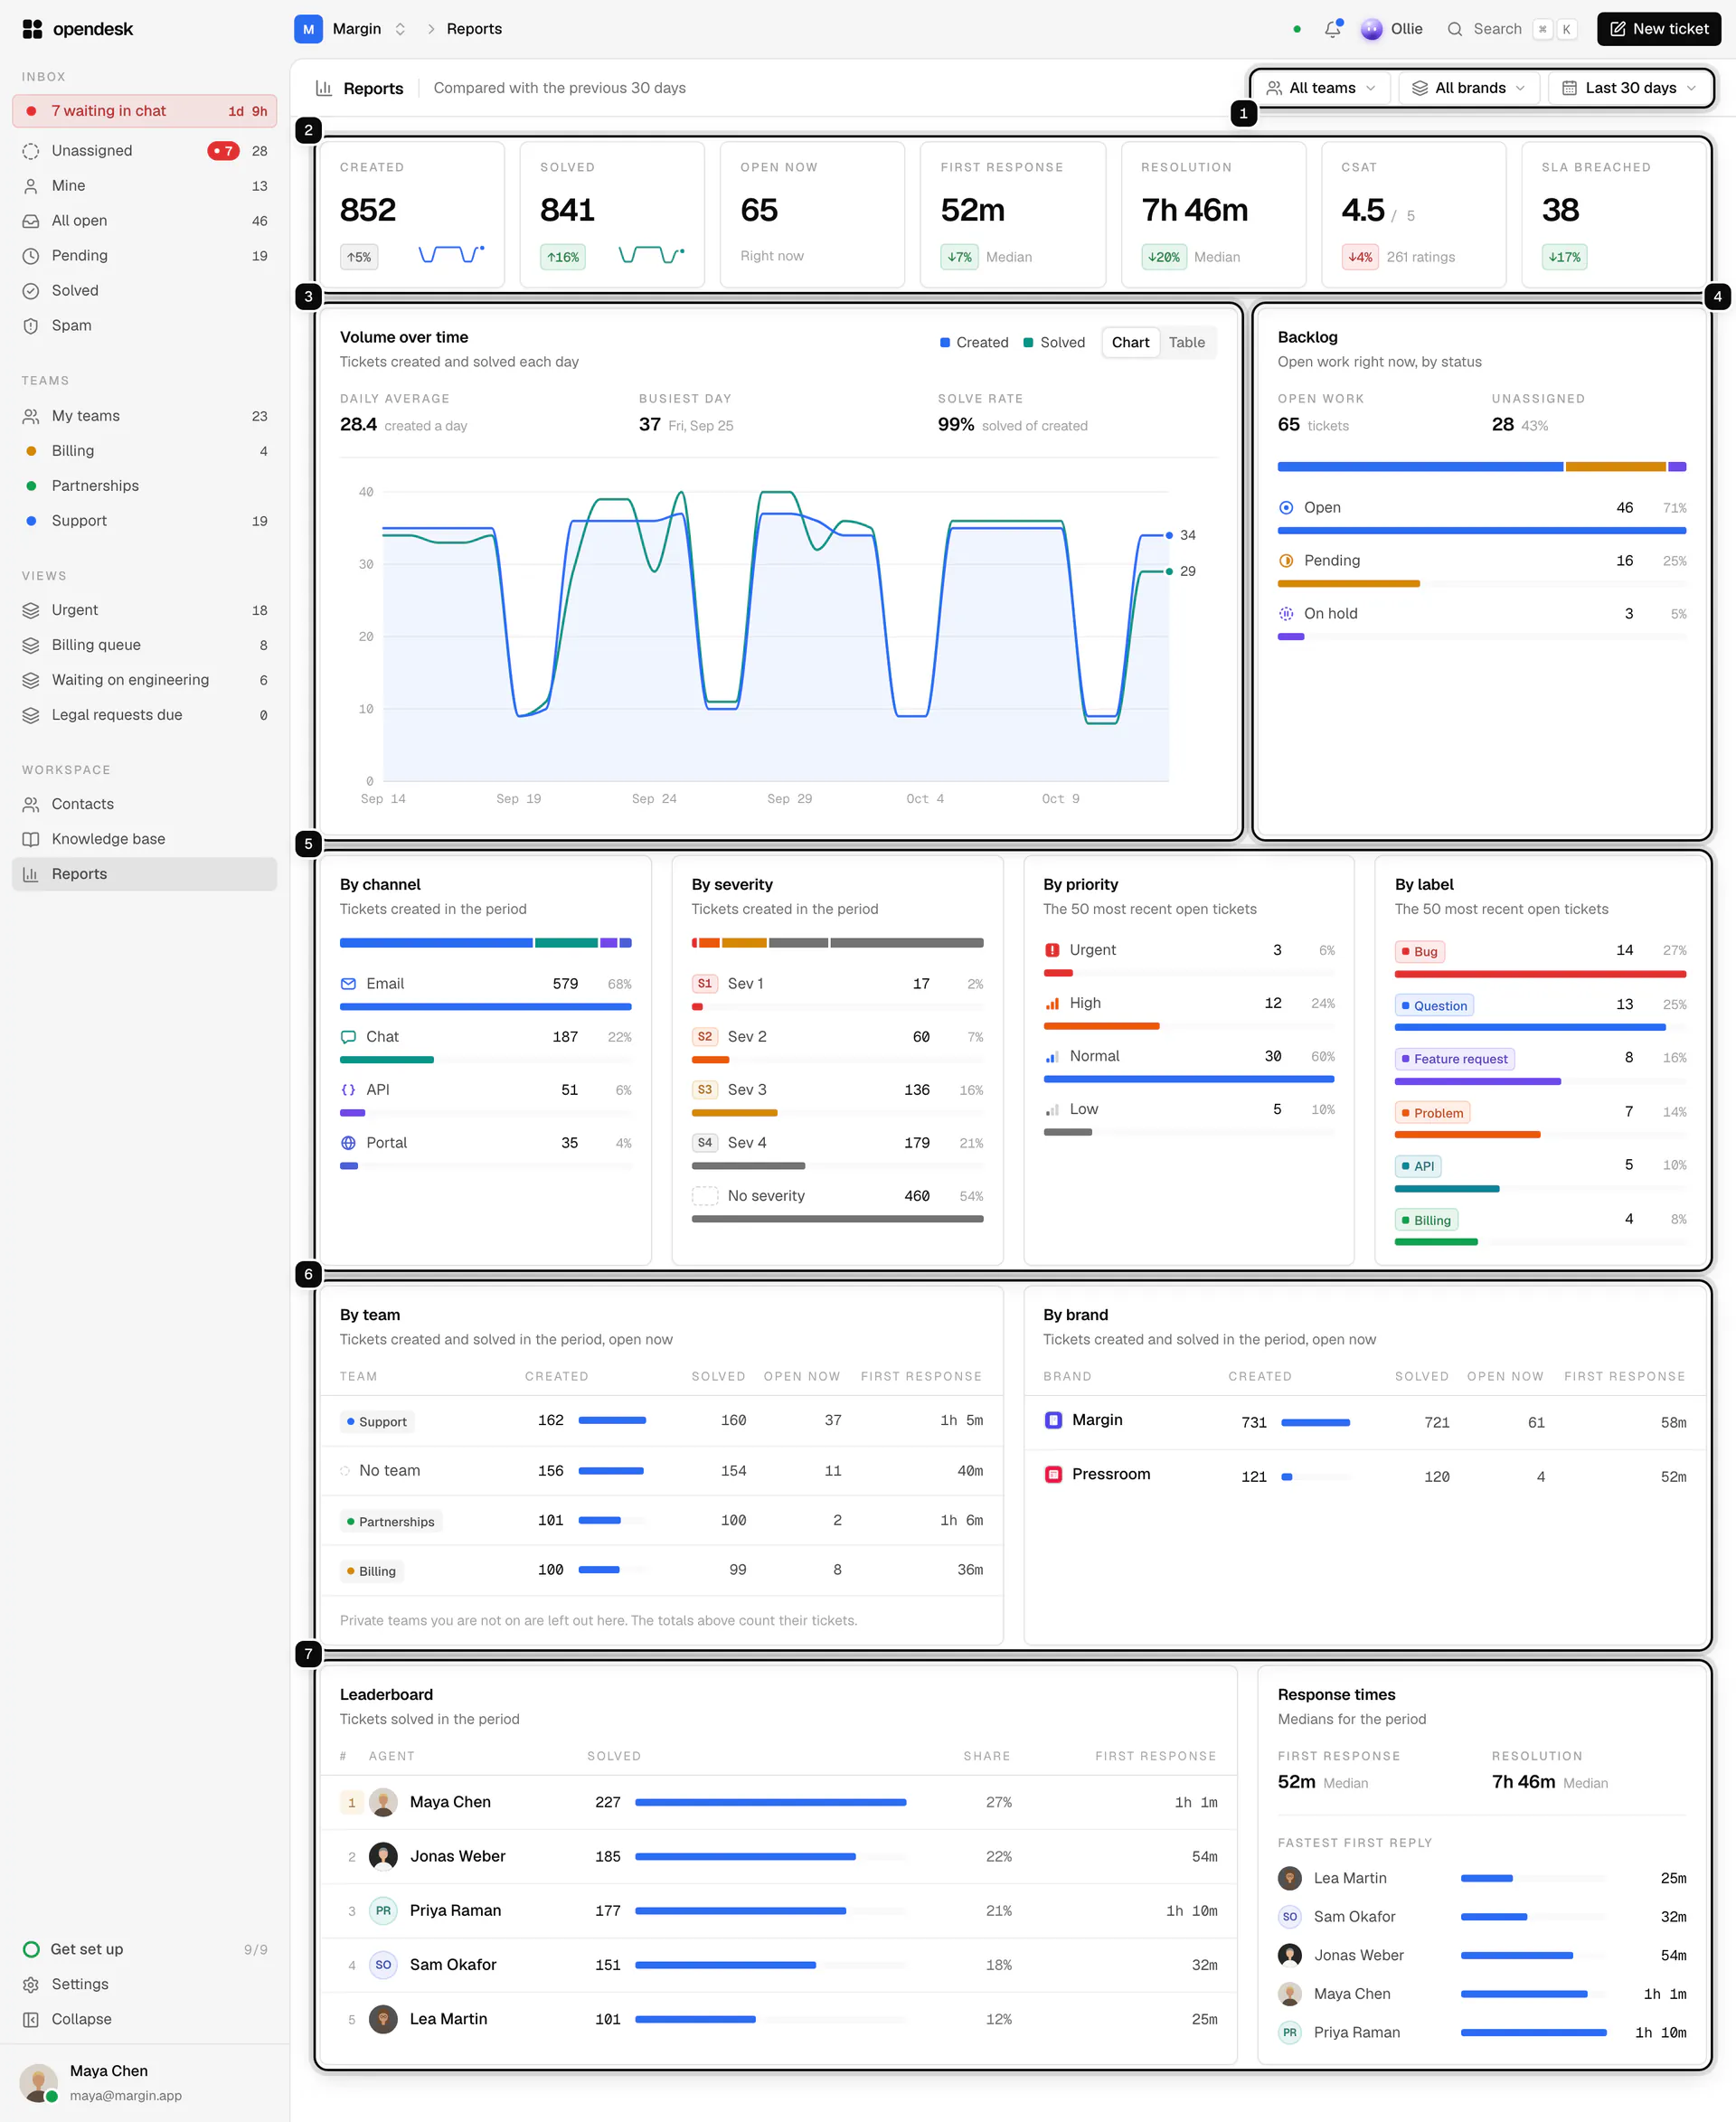This screenshot has width=1736, height=2122.
Task: Click the SLA breached 38 stat card
Action: pos(1613,214)
